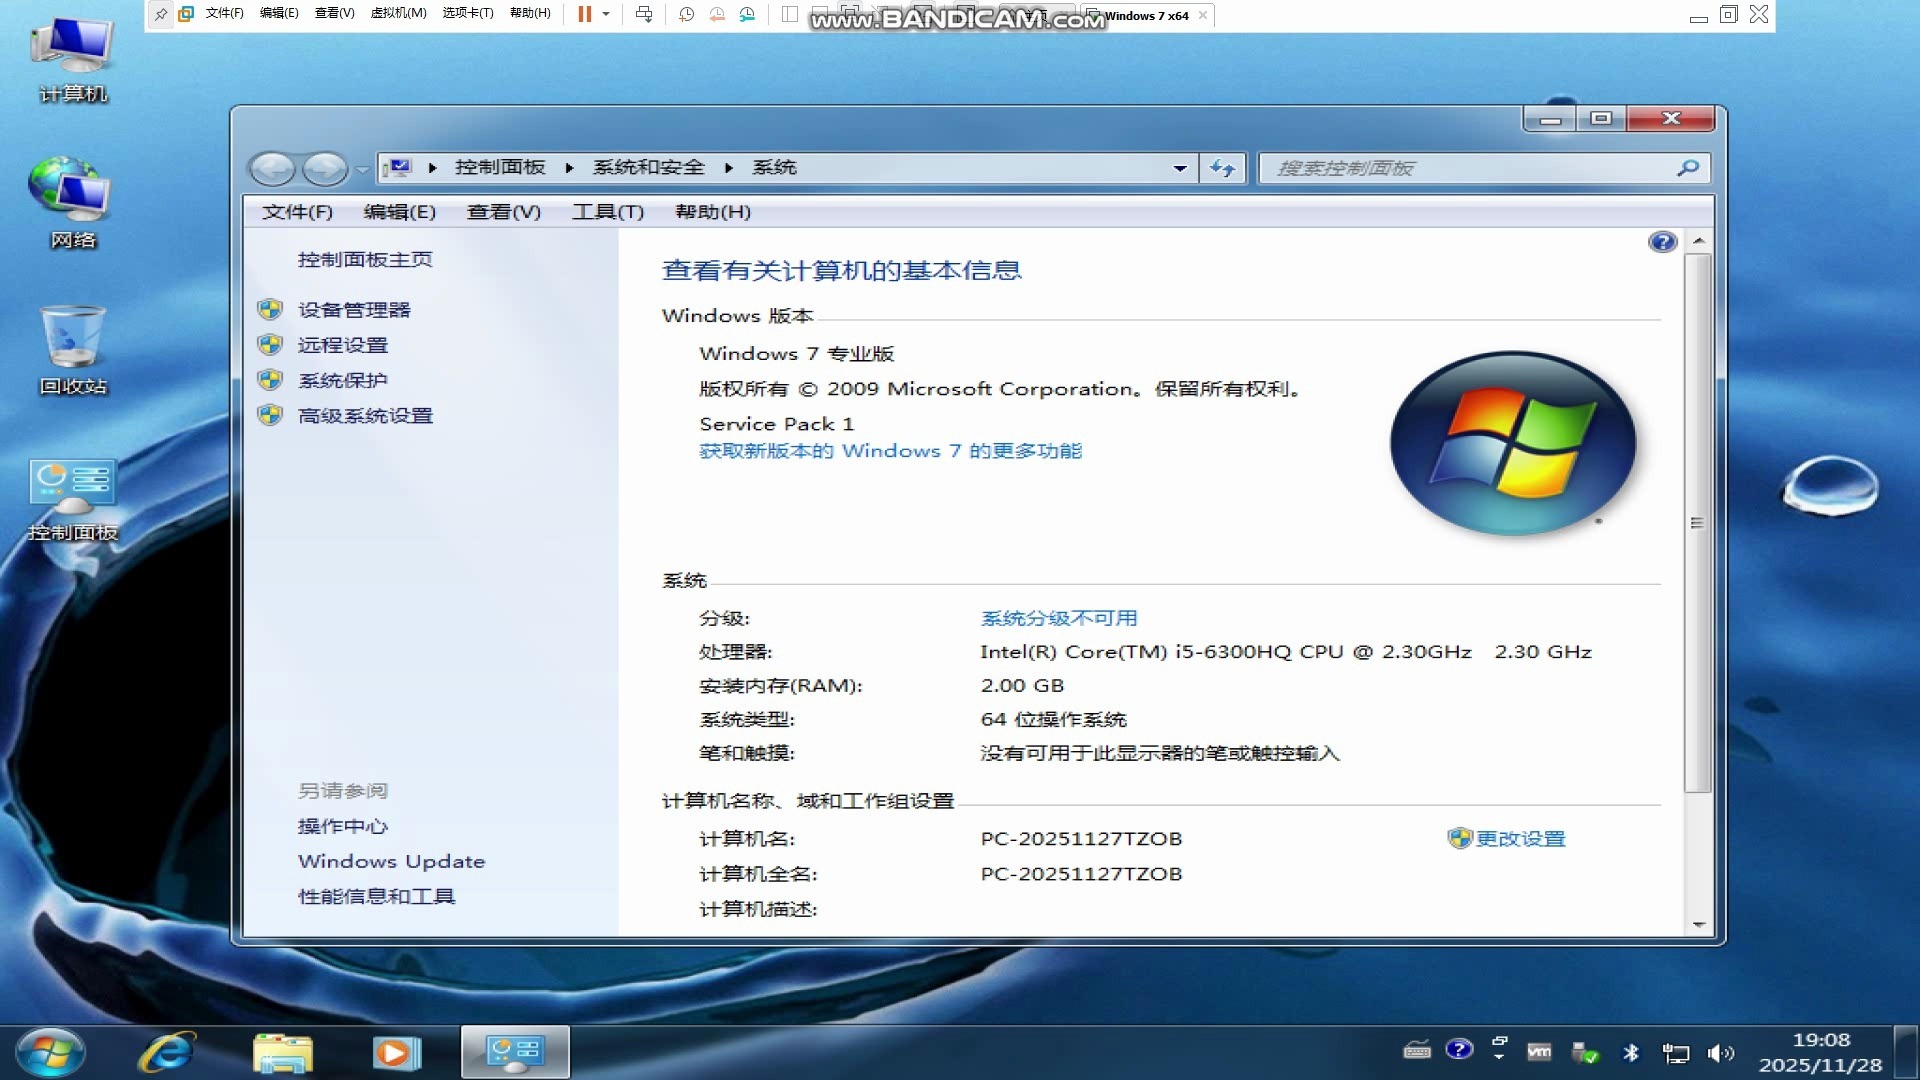Open the dropdown arrow beside the pause button
Screen dimensions: 1920x1080
[606, 14]
